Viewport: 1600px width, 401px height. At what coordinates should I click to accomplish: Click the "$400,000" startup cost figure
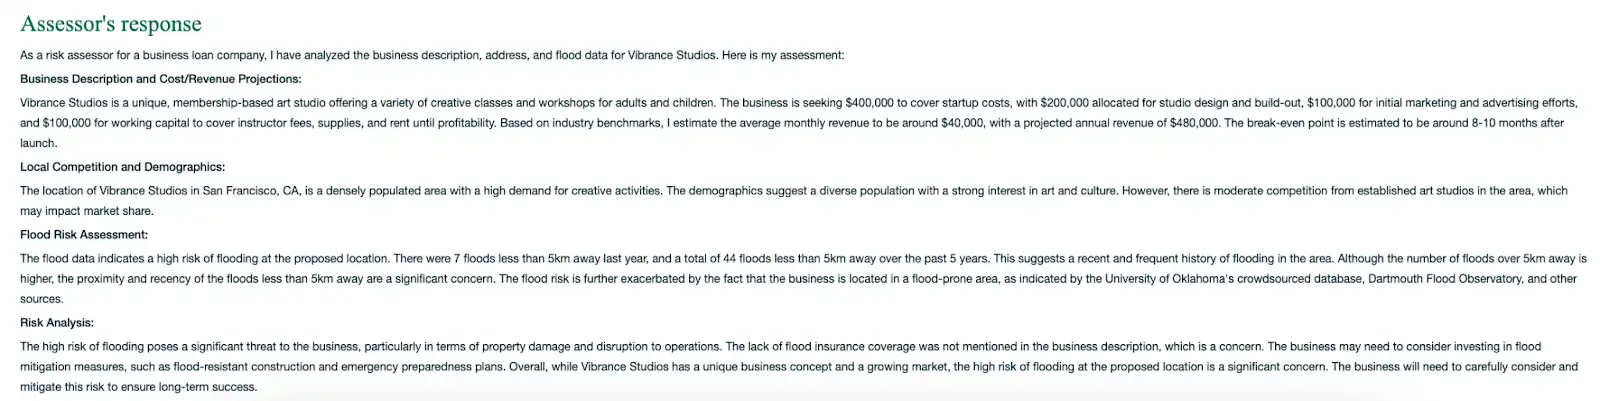[x=871, y=103]
